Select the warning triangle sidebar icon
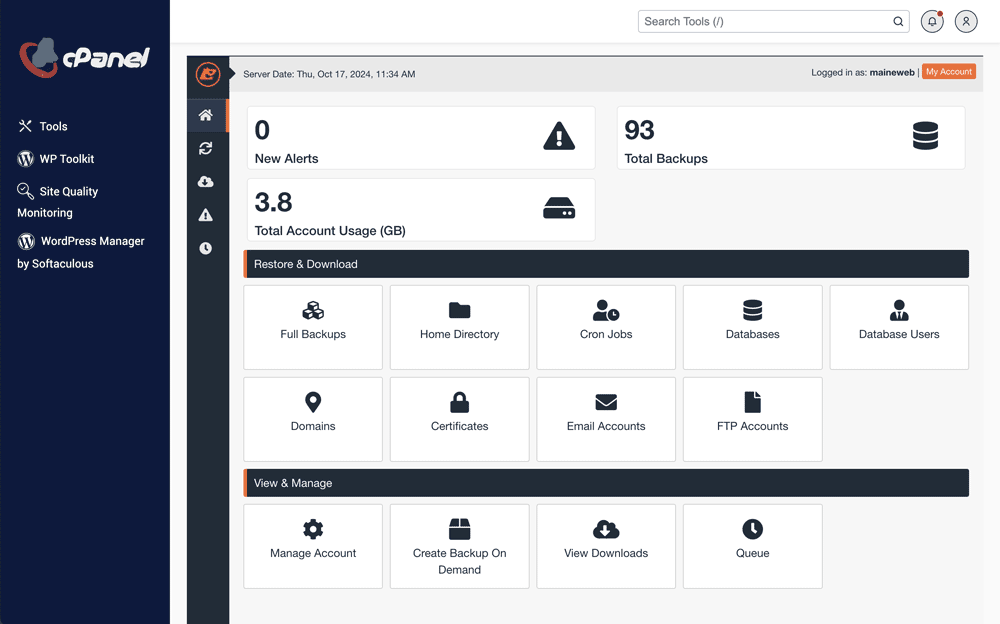Viewport: 1000px width, 624px height. pos(206,215)
